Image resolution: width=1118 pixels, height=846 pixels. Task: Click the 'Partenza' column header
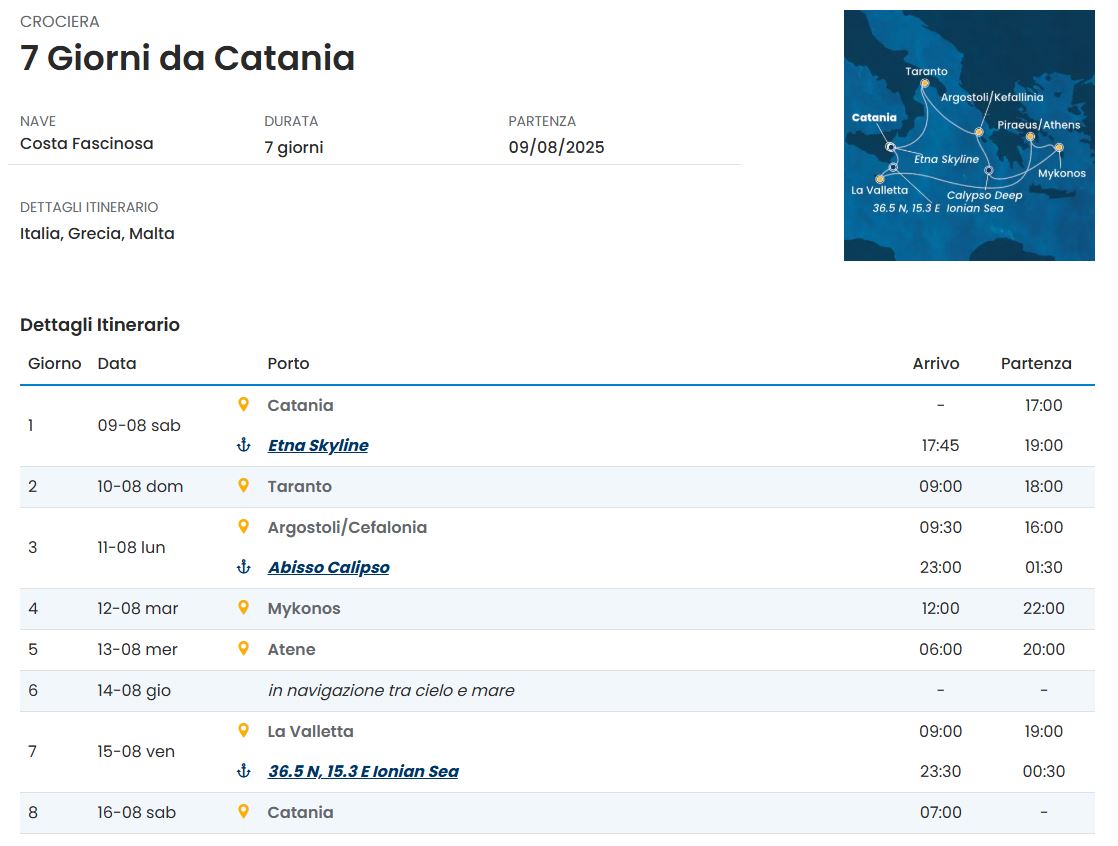(x=1036, y=363)
